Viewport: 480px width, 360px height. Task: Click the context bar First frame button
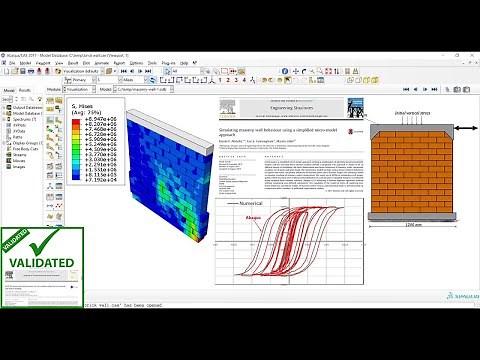[x=406, y=89]
